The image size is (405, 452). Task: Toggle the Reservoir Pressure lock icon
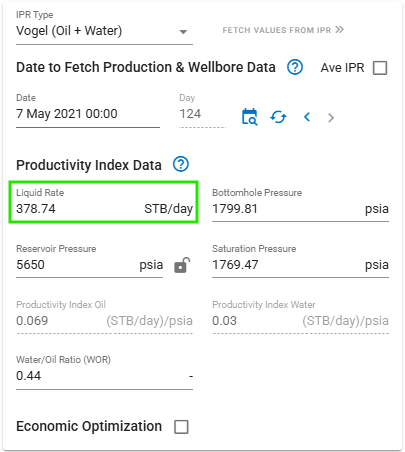[182, 265]
